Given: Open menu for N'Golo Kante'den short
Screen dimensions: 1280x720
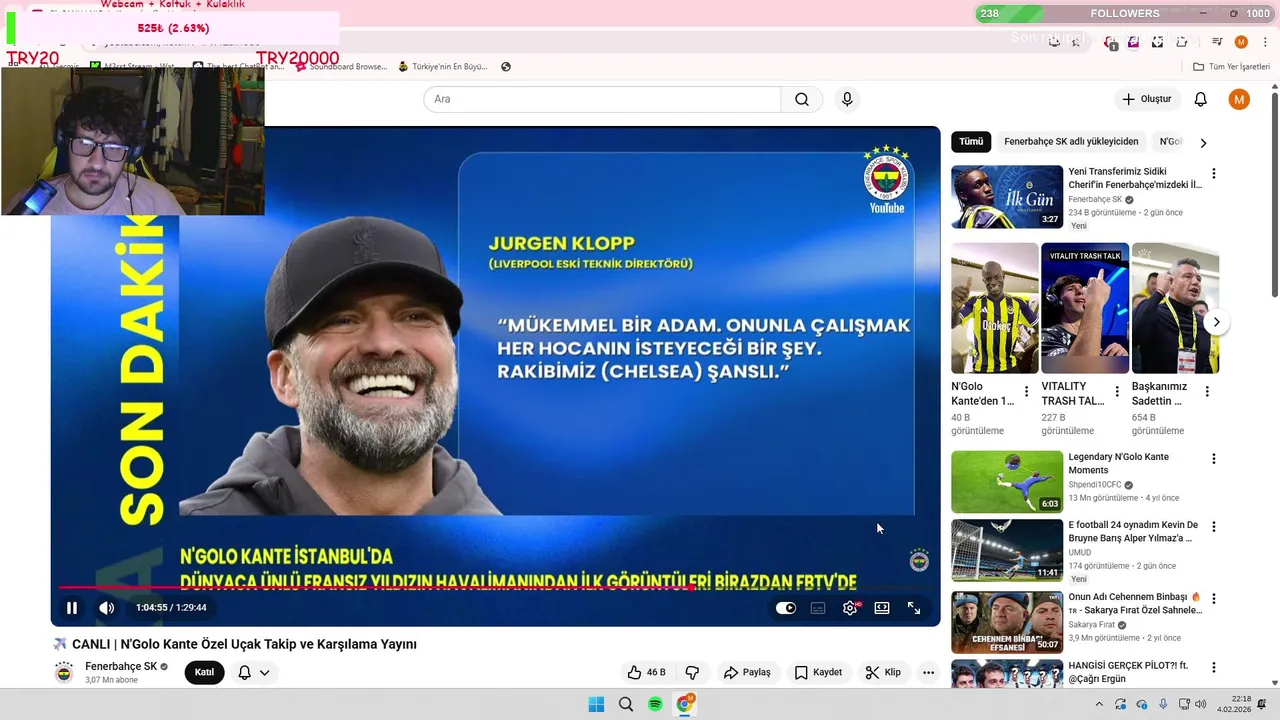Looking at the screenshot, I should [x=1026, y=392].
